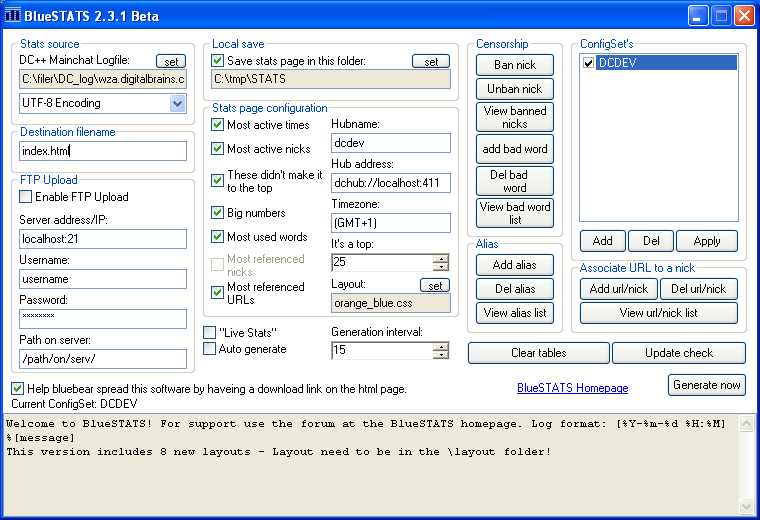Toggle Most referenced URLs checkbox
The width and height of the screenshot is (760, 520).
(x=218, y=293)
